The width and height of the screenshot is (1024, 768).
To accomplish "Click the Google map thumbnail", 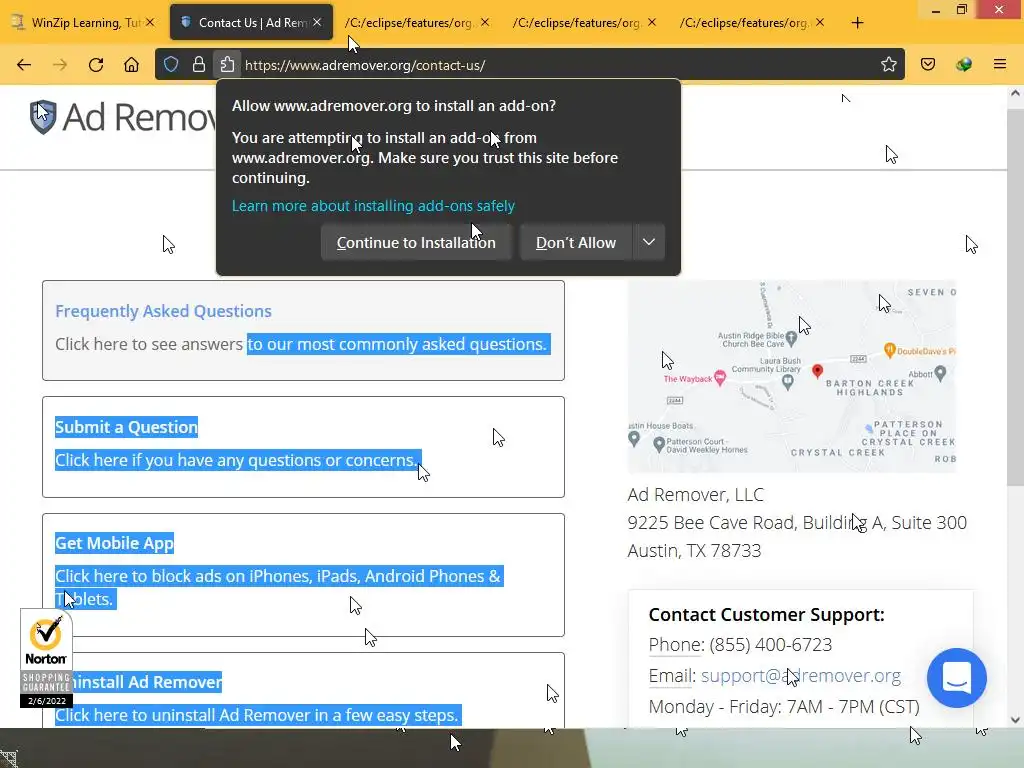I will point(792,377).
